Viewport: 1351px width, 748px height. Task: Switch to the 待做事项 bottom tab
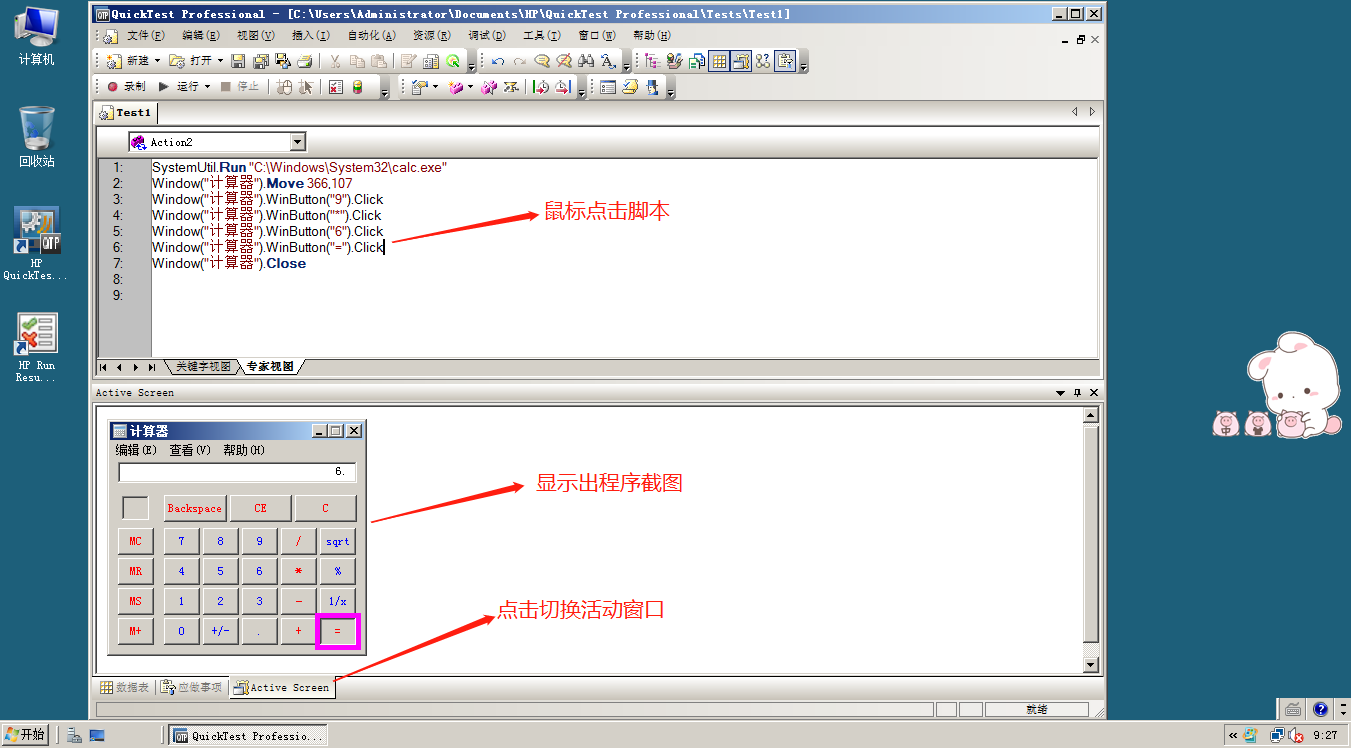[192, 688]
